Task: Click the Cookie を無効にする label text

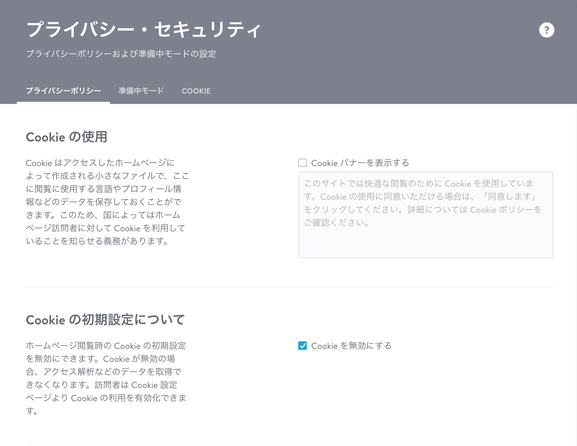Action: tap(351, 346)
